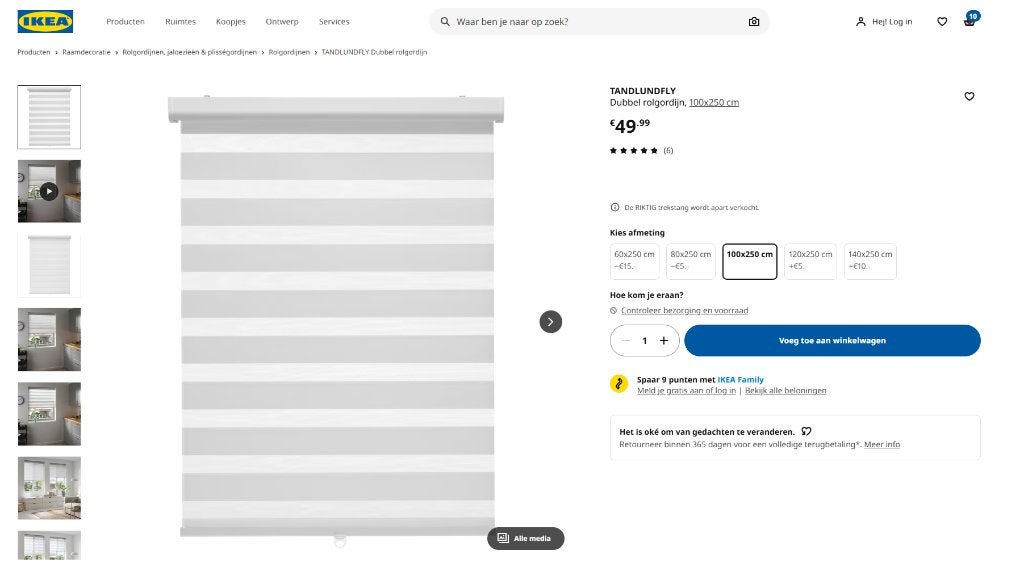Open the shopping cart with 10 items
The image size is (1024, 584).
click(x=970, y=20)
